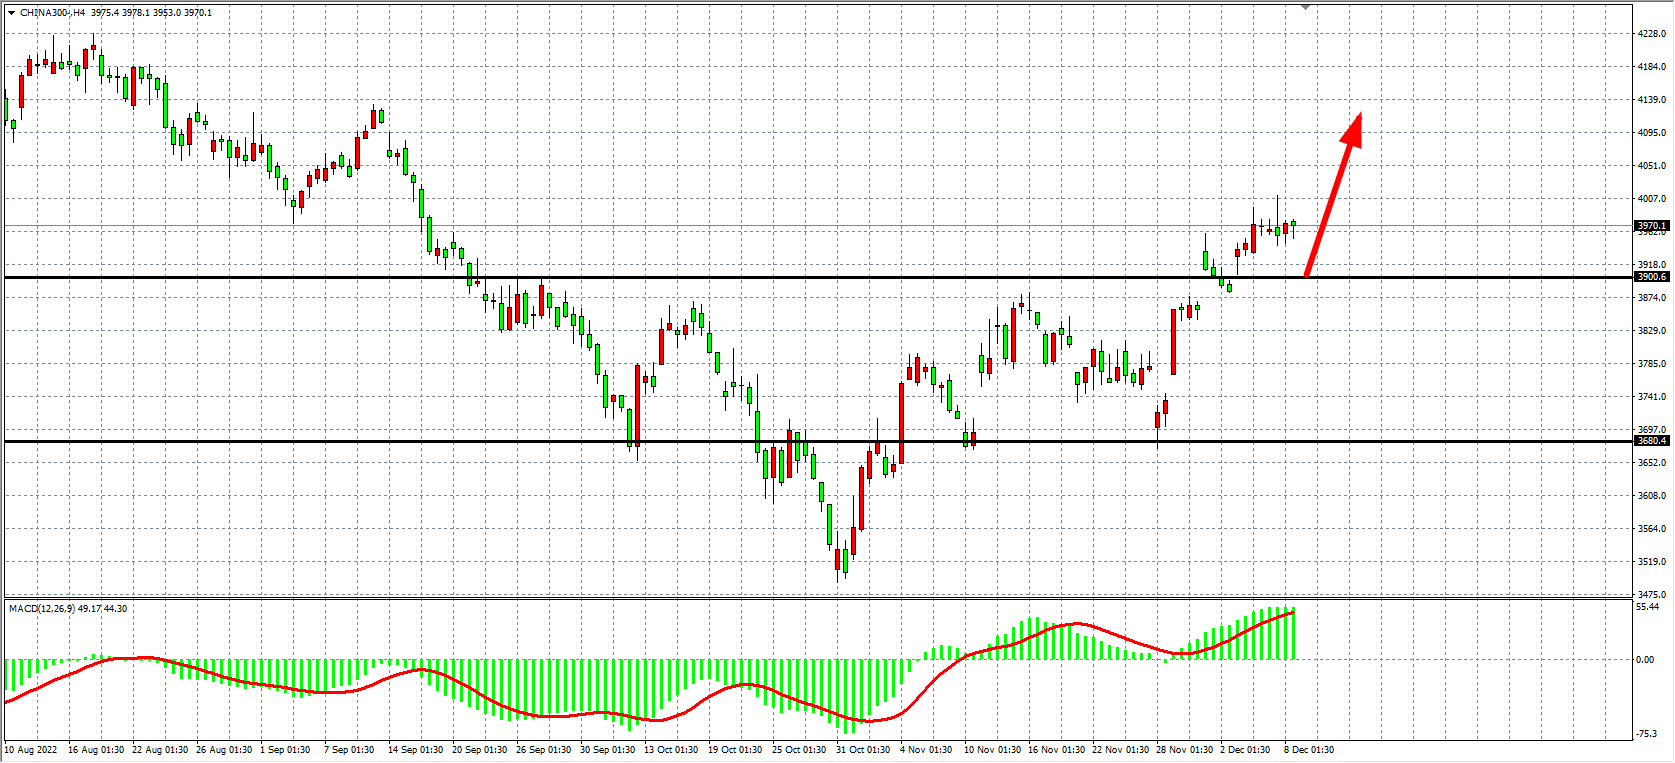
Task: Click the 4228.0 price axis label
Action: 1651,34
